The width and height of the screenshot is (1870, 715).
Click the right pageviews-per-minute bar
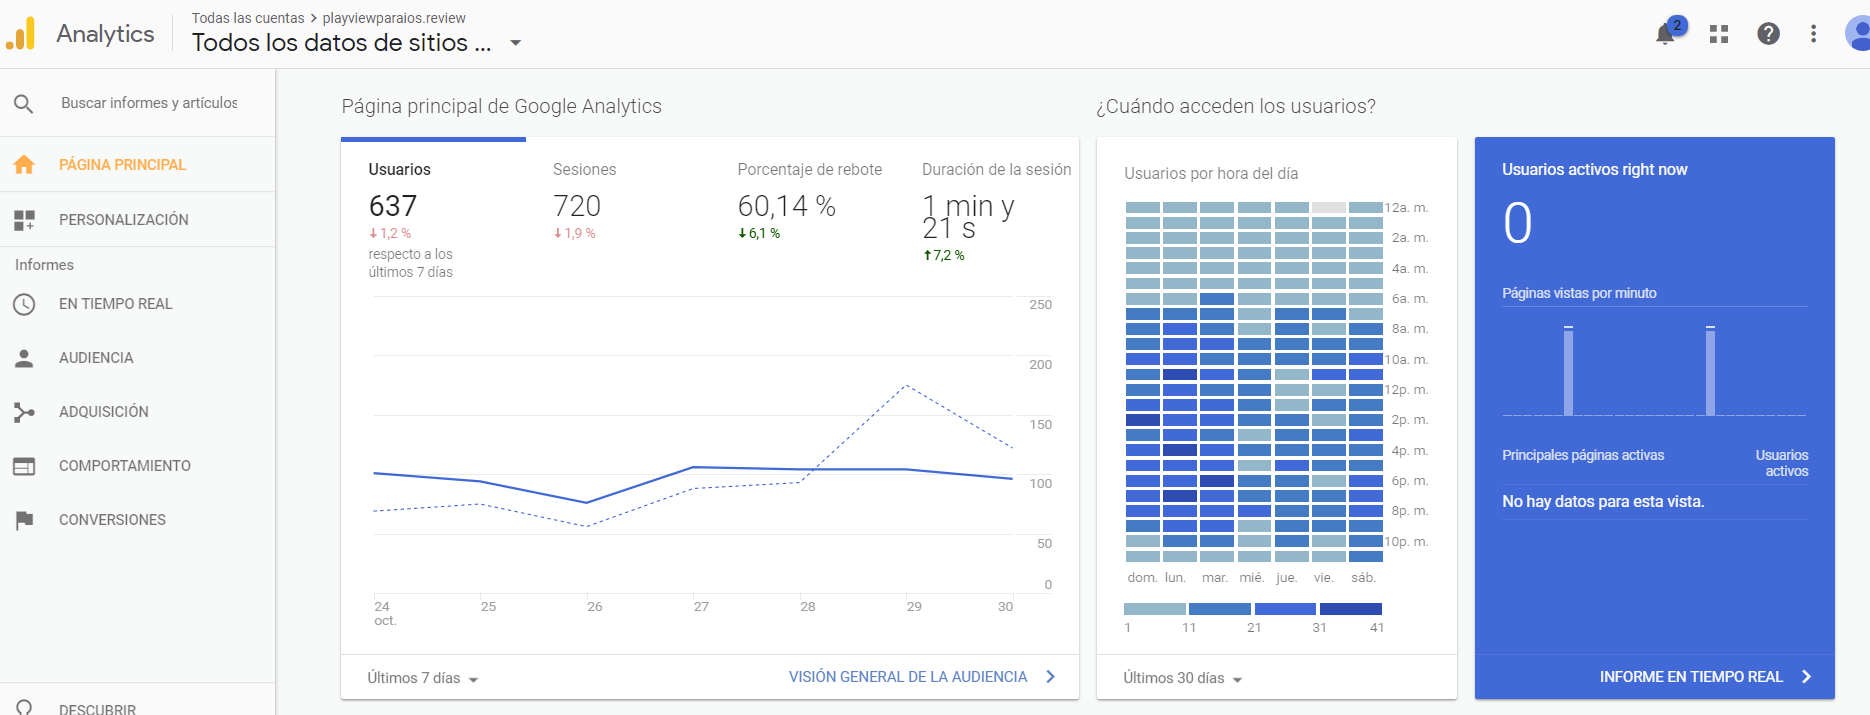pos(1711,371)
